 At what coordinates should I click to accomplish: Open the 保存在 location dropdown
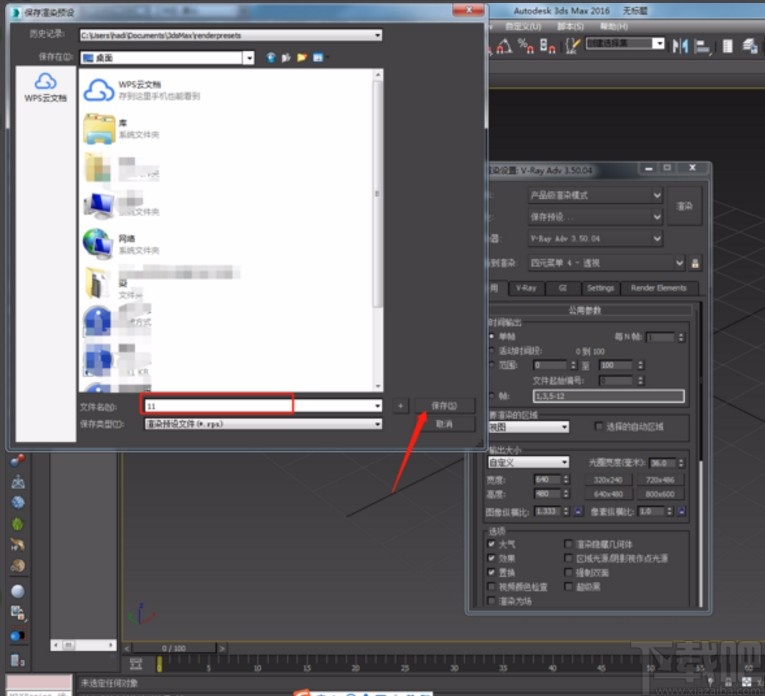click(249, 58)
